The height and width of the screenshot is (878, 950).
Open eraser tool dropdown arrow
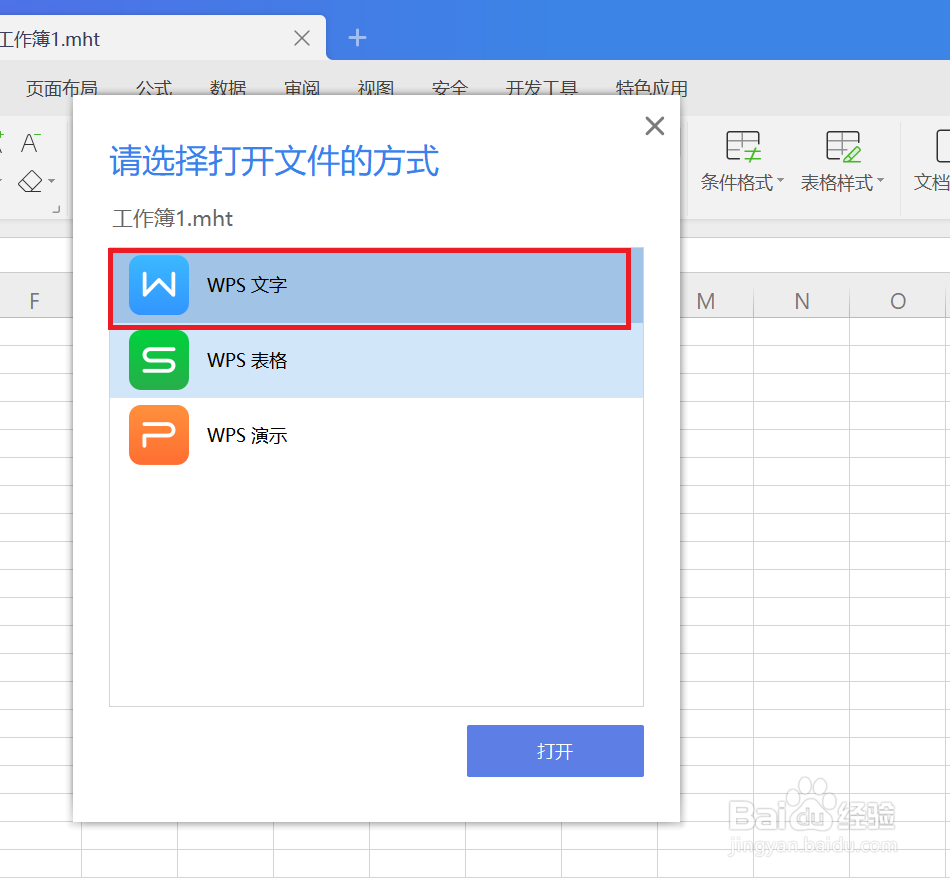point(51,181)
